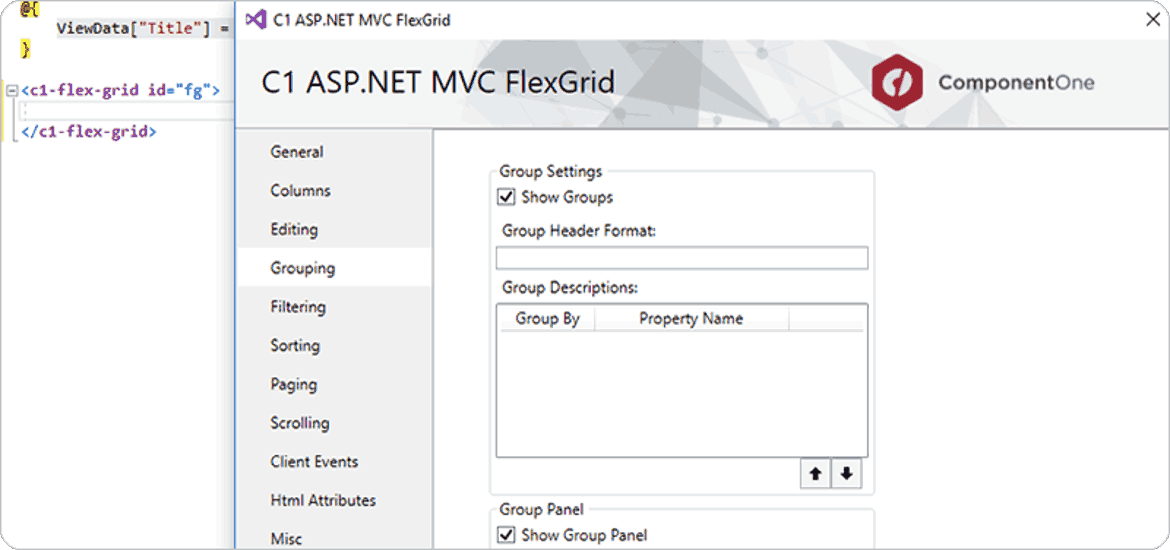Switch to the Paging tab
This screenshot has width=1170, height=550.
334,384
